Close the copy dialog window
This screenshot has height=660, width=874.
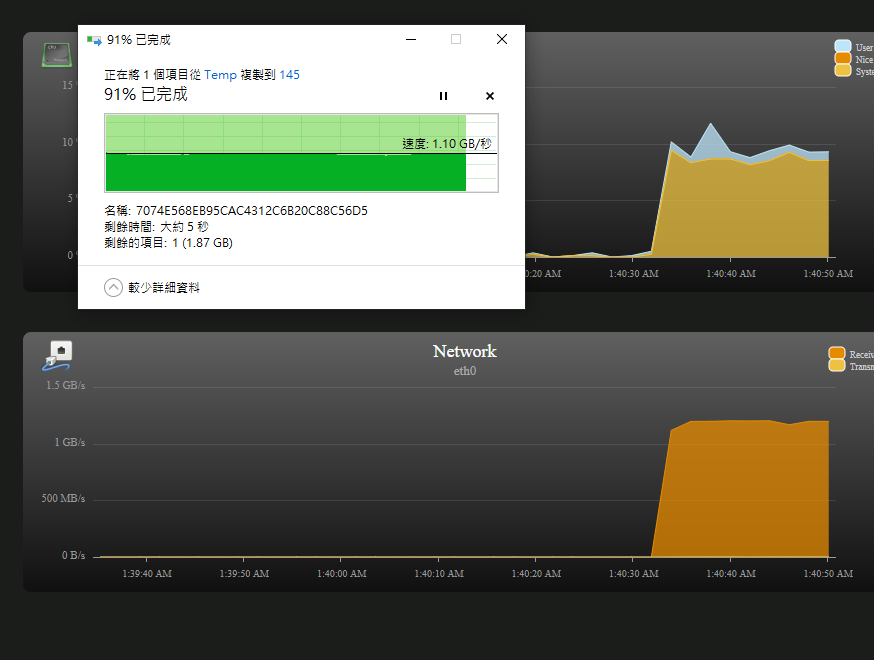(502, 39)
